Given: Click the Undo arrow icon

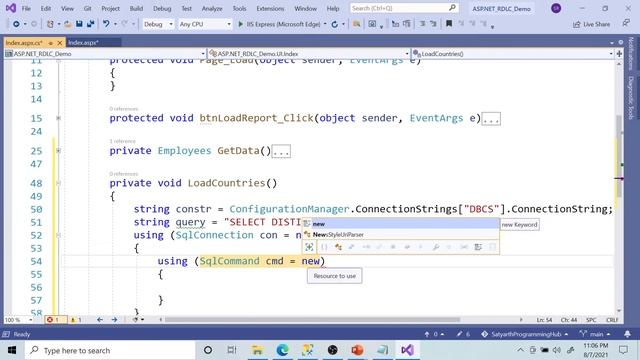Looking at the screenshot, I should (x=106, y=24).
